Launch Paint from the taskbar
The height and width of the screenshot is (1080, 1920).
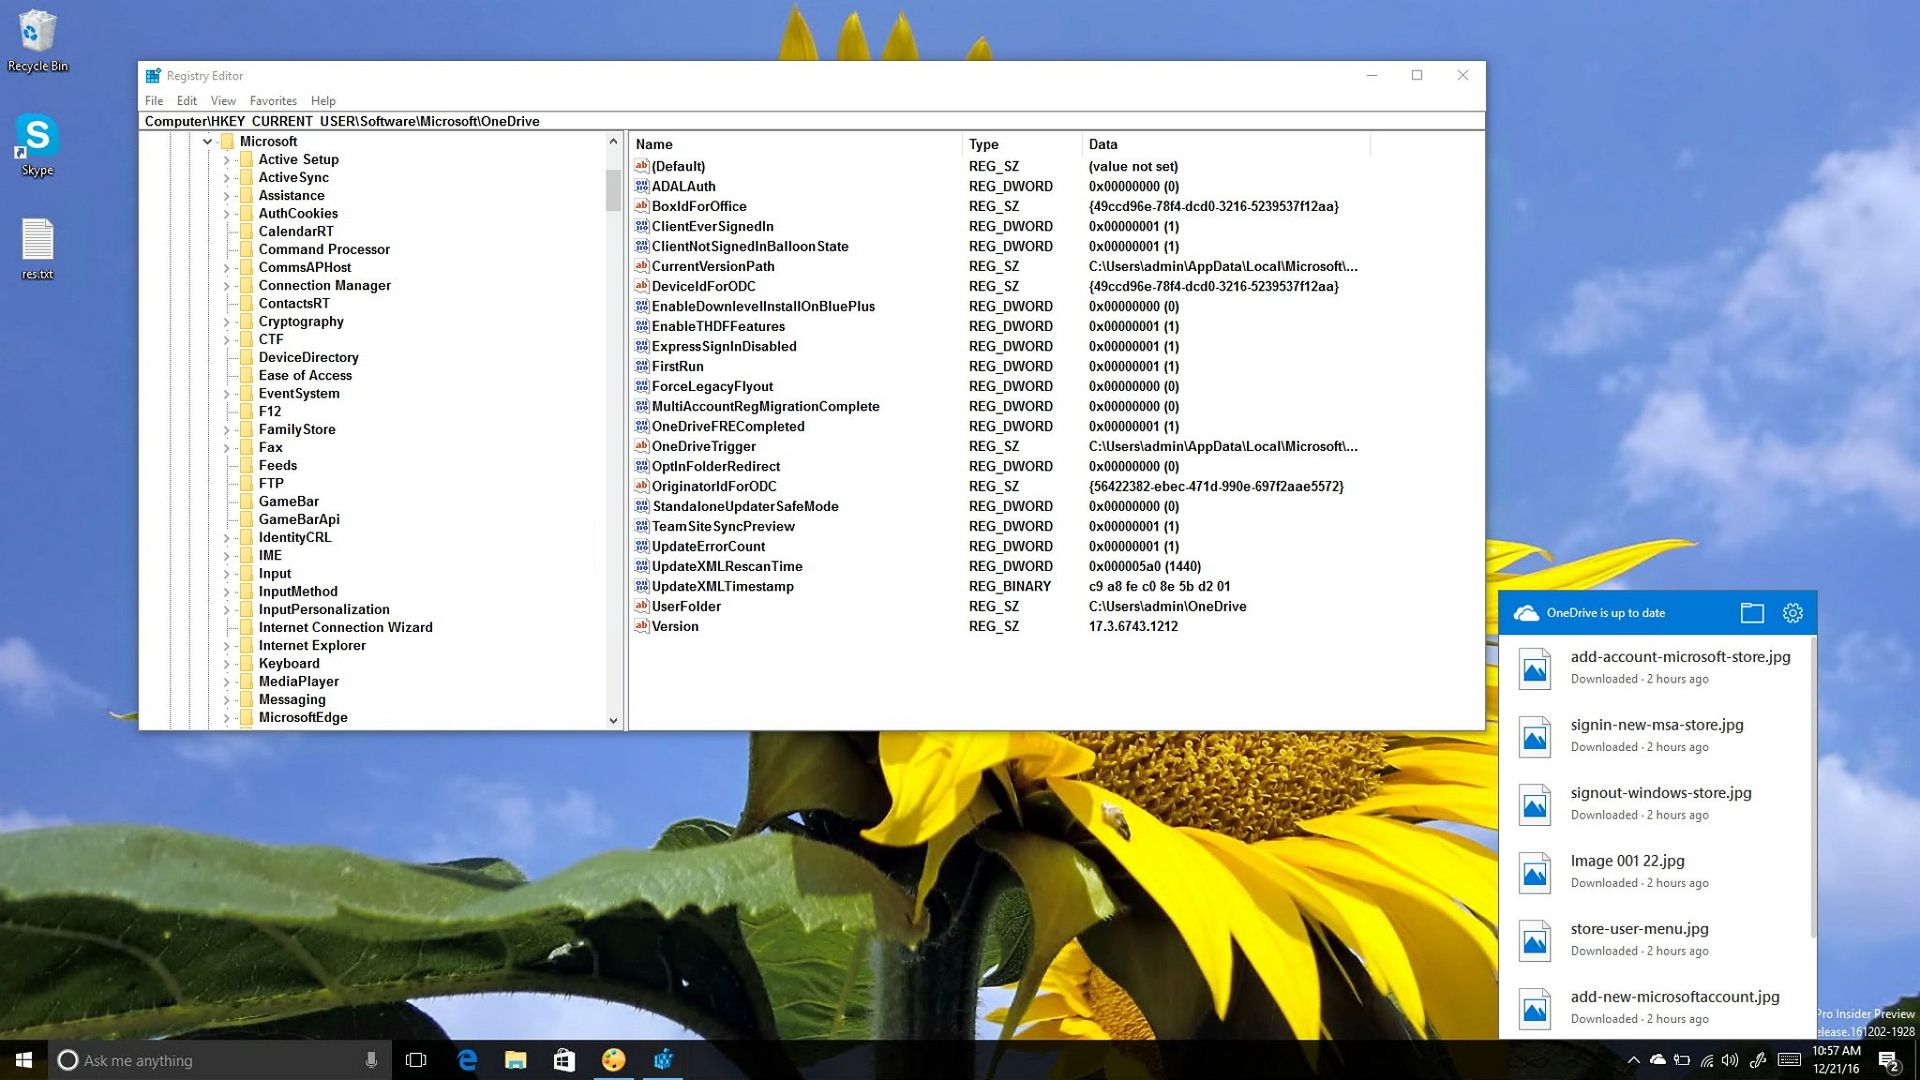click(613, 1060)
